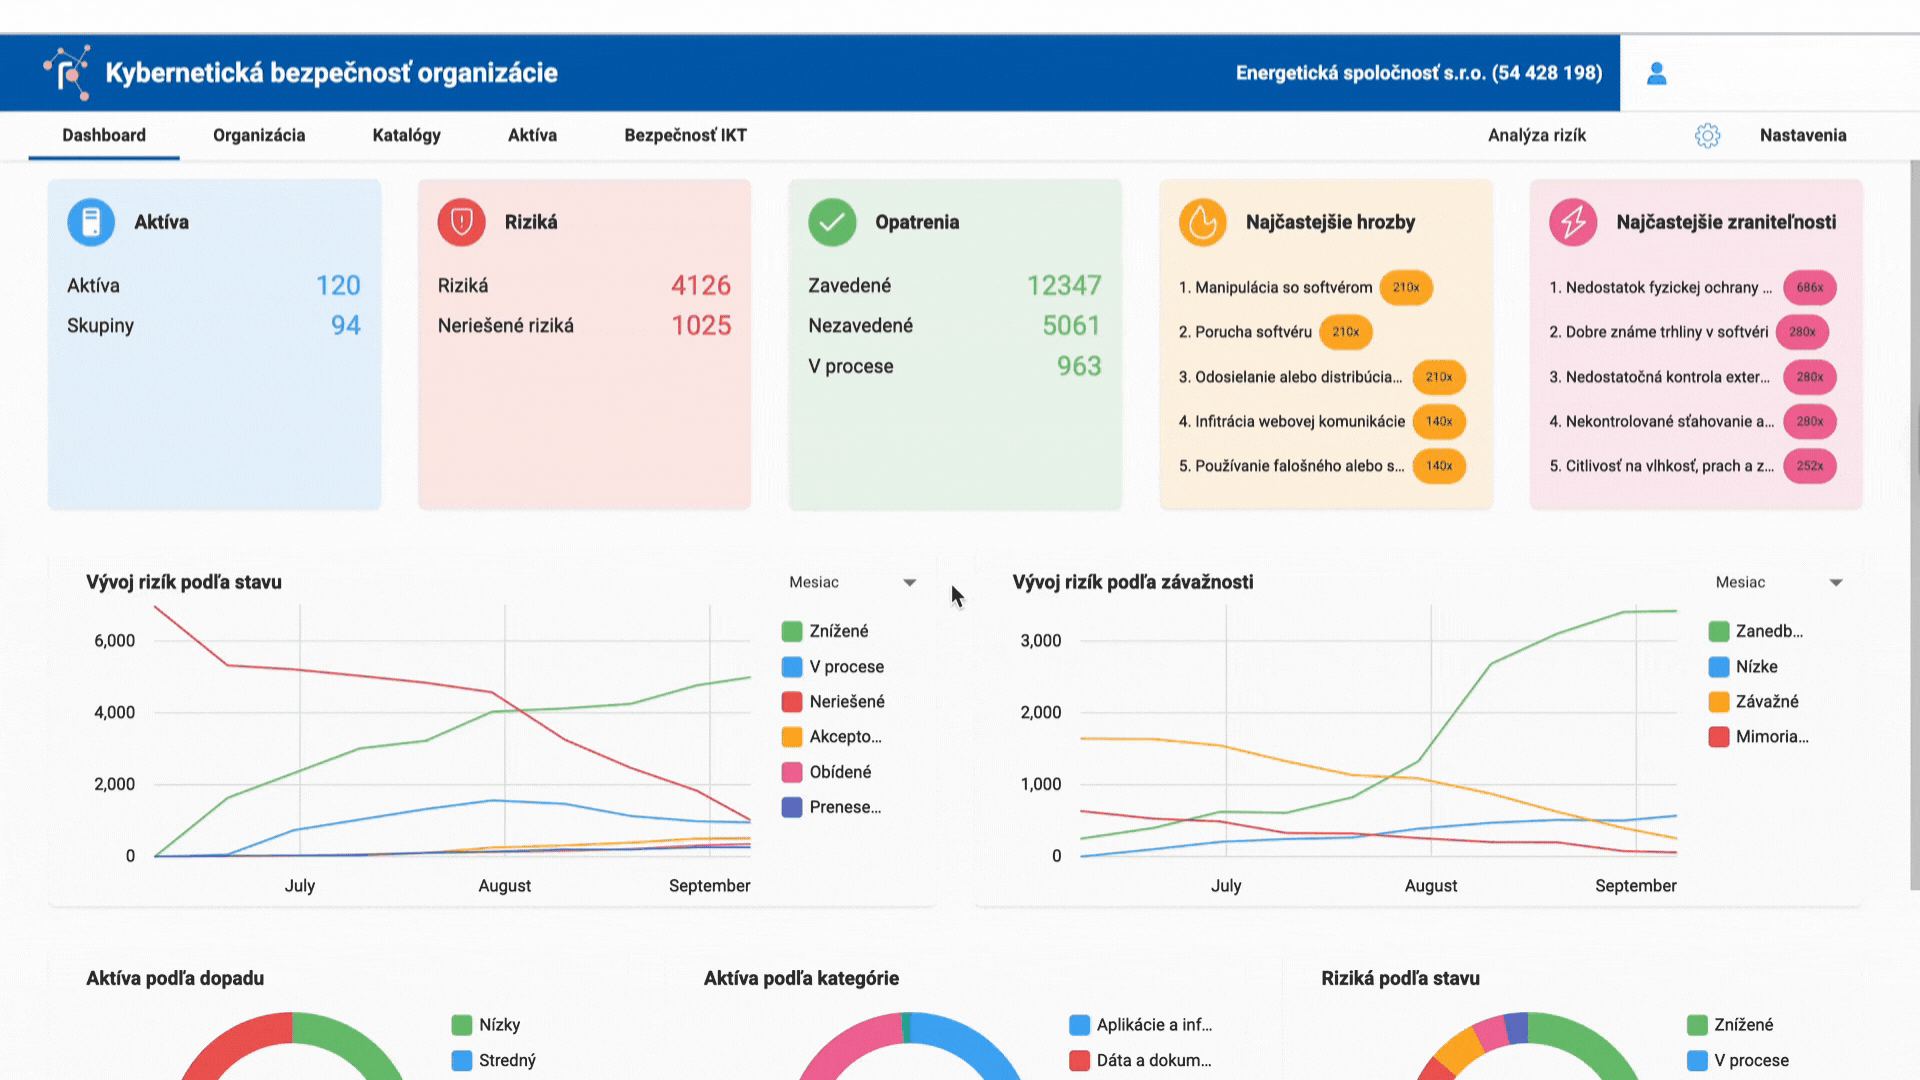The image size is (1920, 1080).
Task: Click the red Riziká shield icon
Action: [461, 222]
